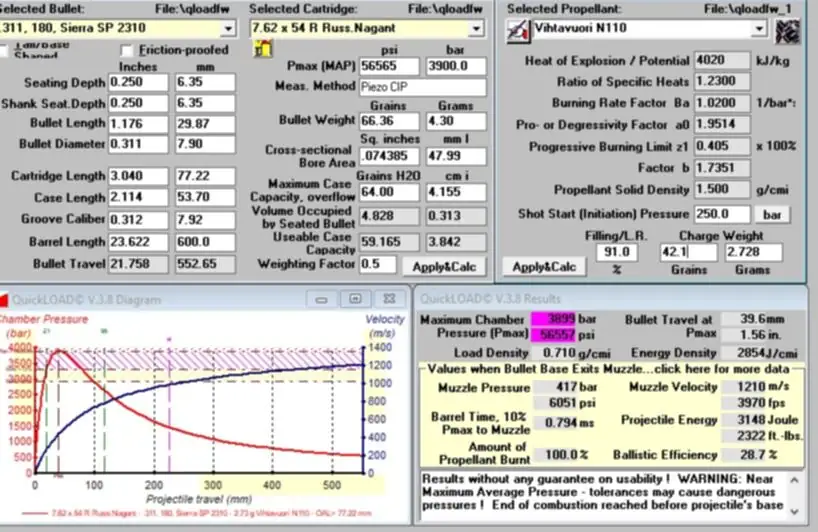
Task: Click the powder image icon at propellant panel corner
Action: tap(788, 31)
